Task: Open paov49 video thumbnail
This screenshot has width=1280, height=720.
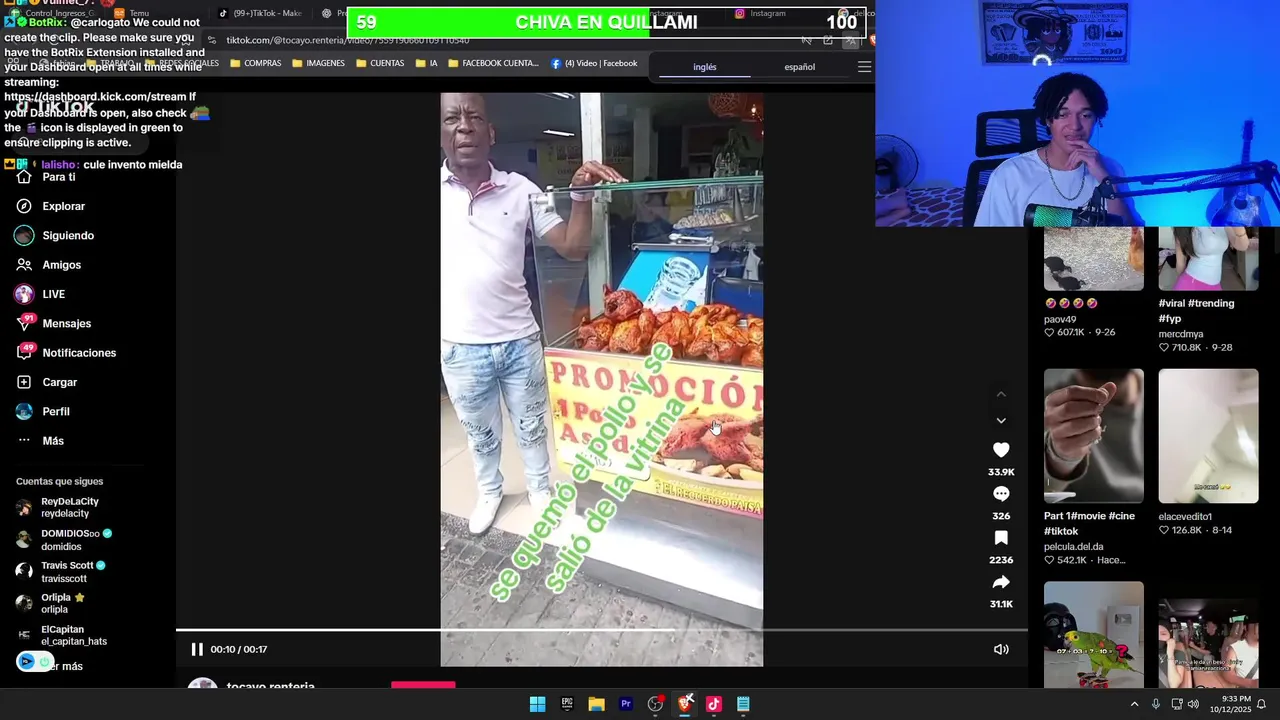Action: coord(1093,258)
